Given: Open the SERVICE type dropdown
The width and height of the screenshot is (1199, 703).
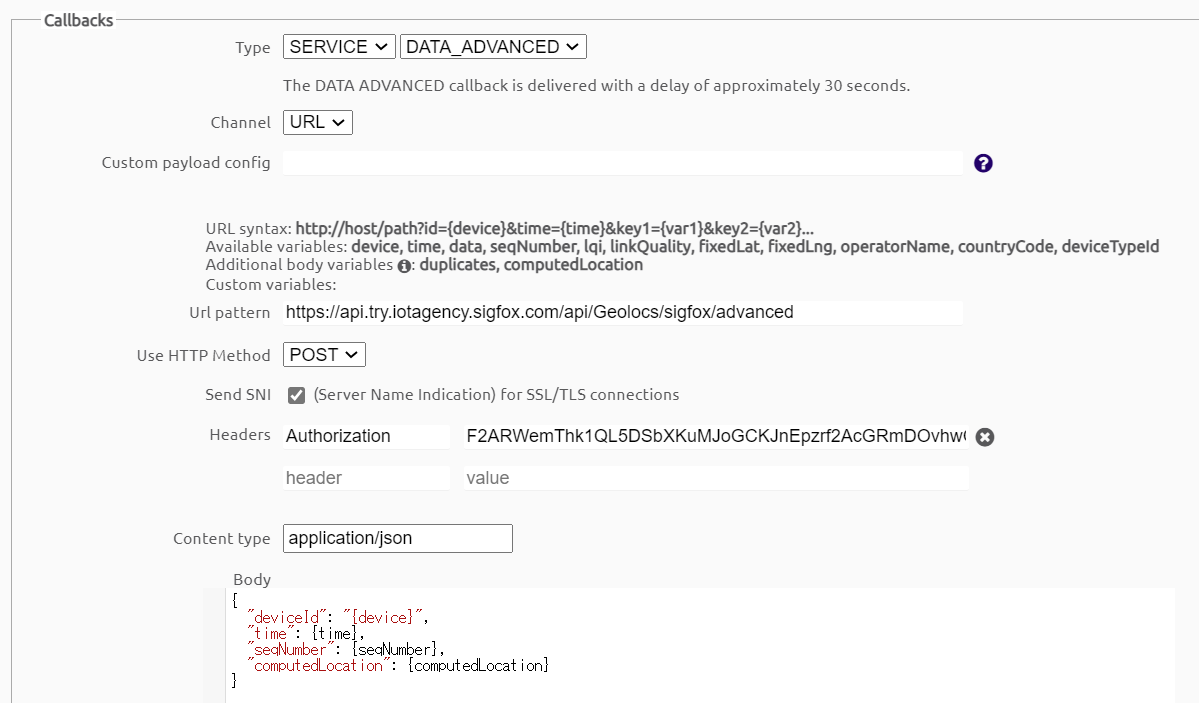Looking at the screenshot, I should 339,47.
